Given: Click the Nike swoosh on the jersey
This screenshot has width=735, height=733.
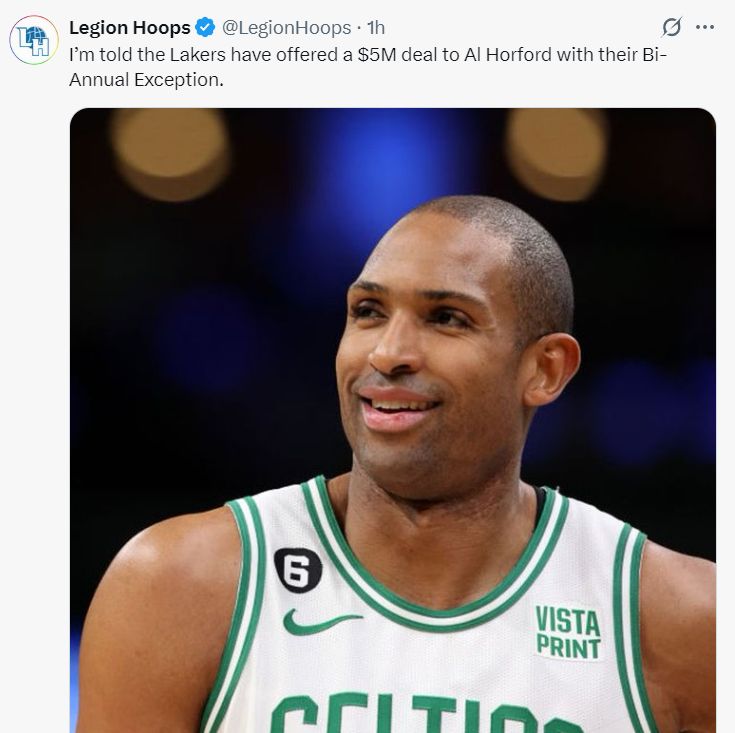Looking at the screenshot, I should coord(322,622).
